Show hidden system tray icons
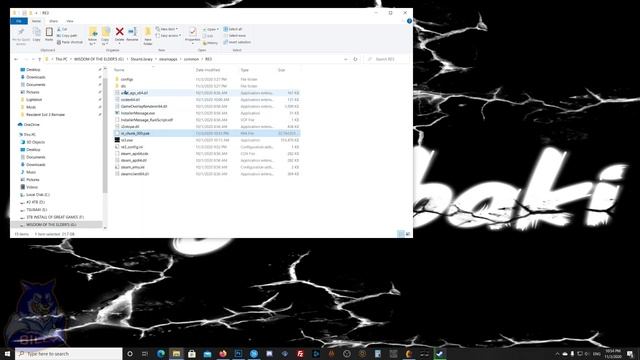640x360 pixels. point(557,353)
